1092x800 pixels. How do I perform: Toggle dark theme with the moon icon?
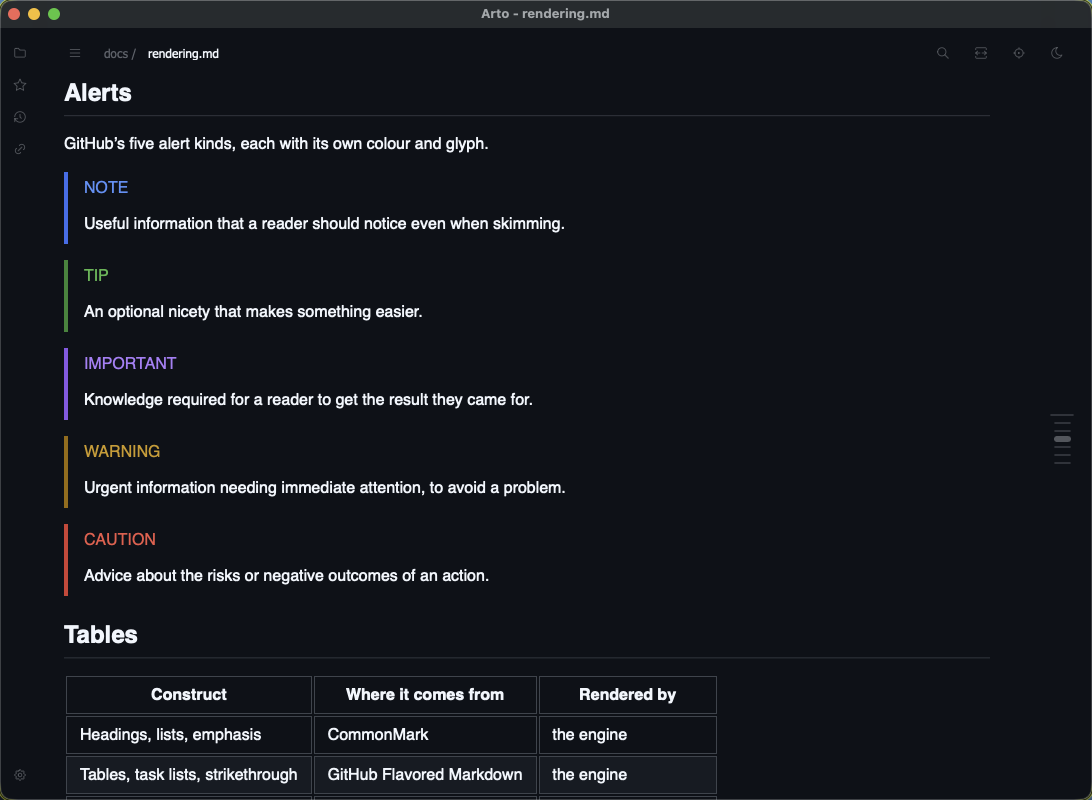tap(1056, 53)
